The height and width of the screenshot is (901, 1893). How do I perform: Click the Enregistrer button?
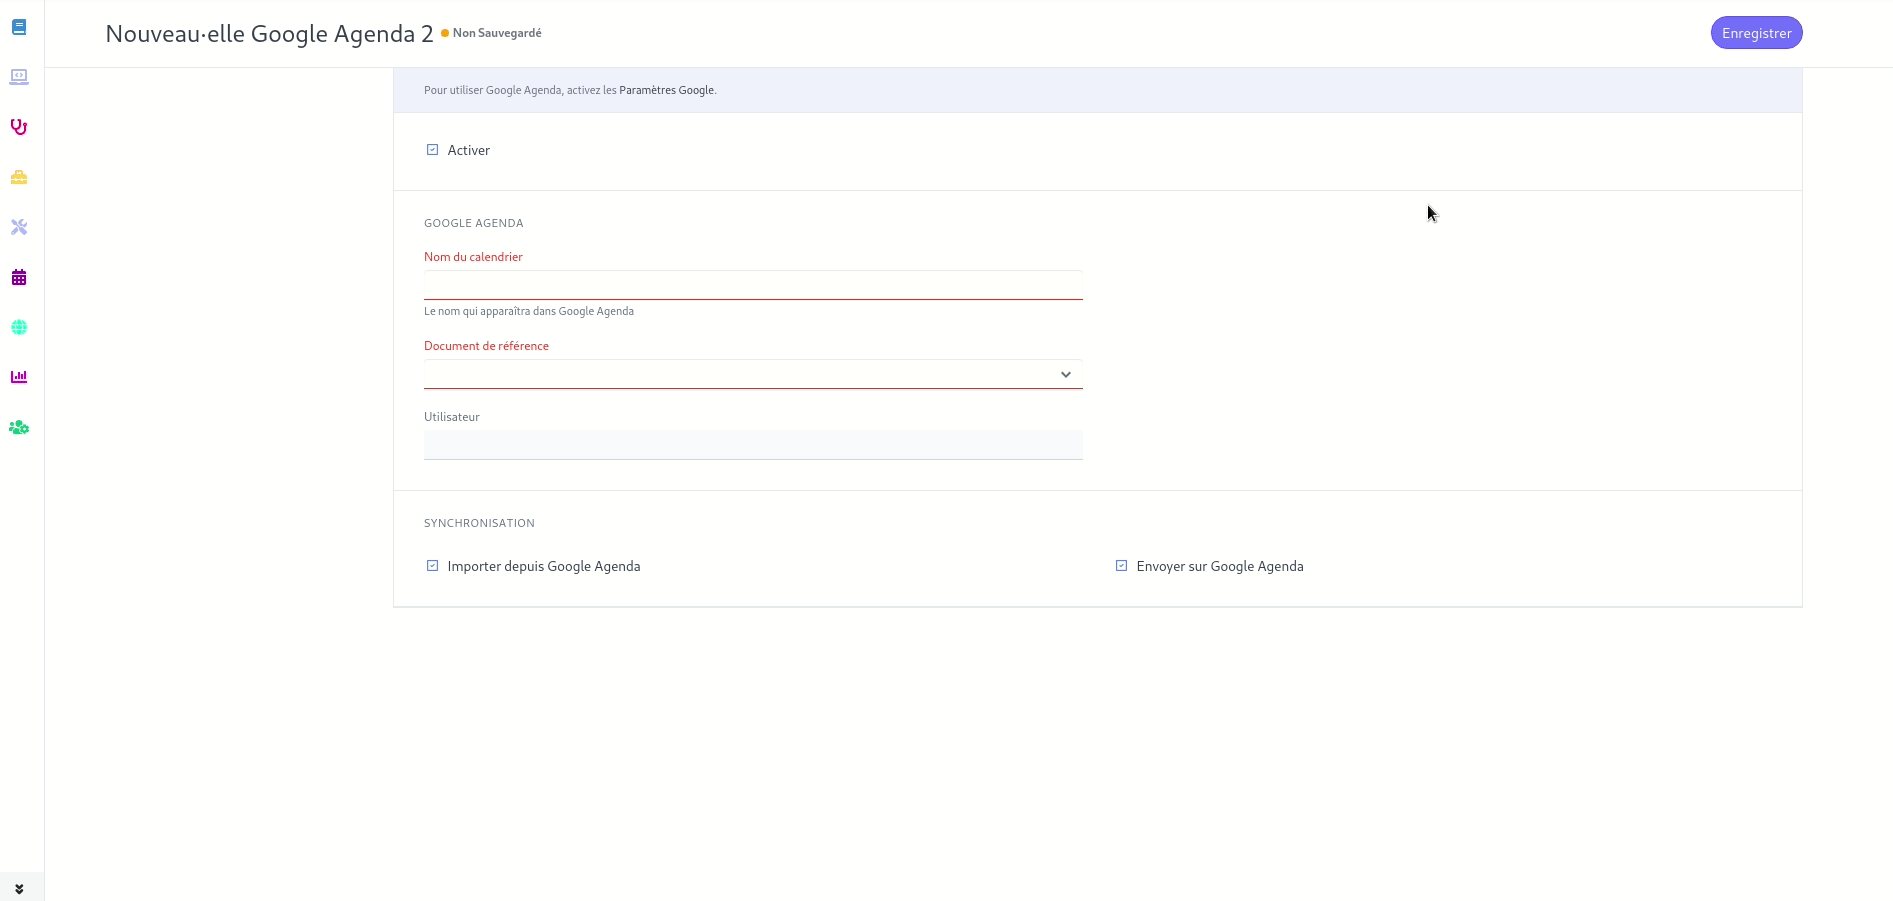coord(1756,33)
